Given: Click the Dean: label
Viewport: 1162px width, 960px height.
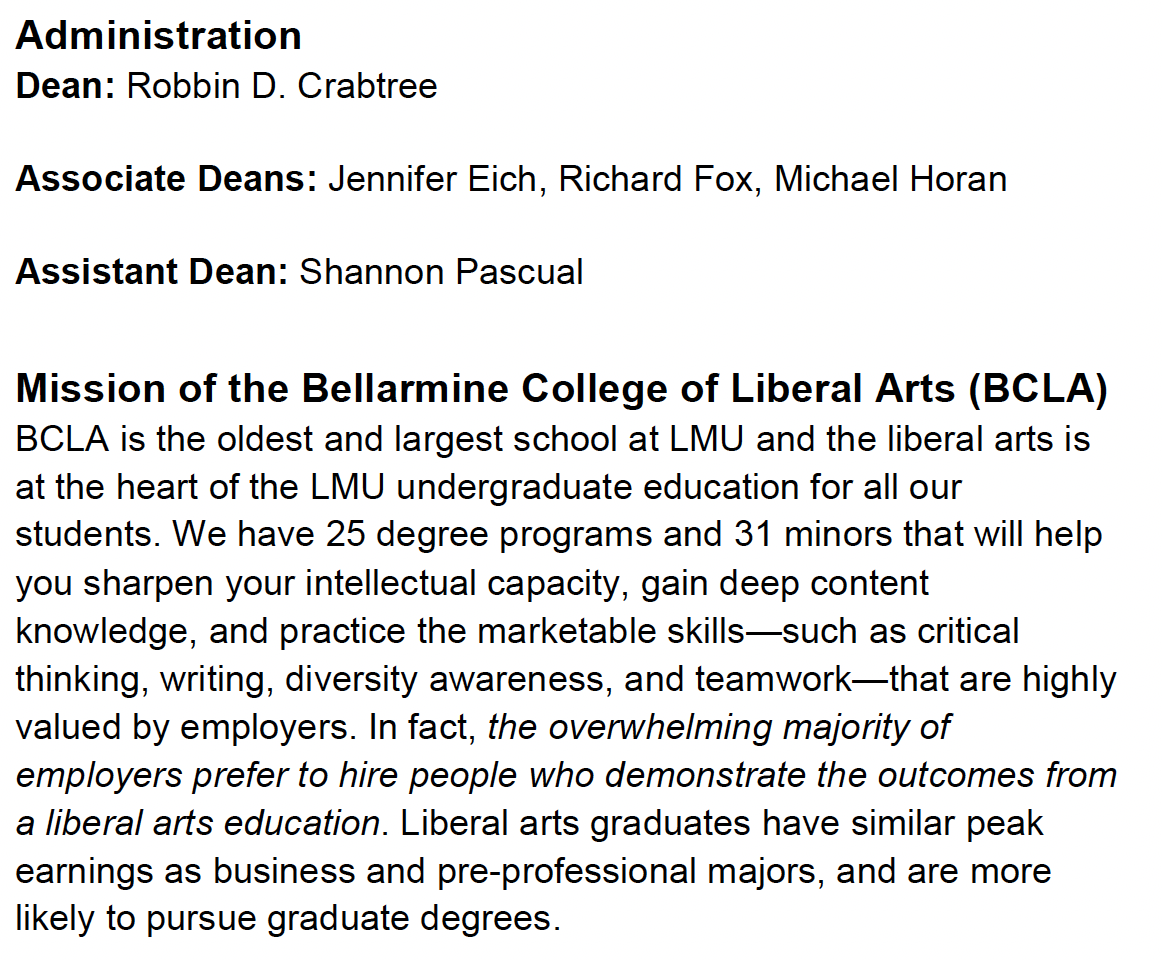Looking at the screenshot, I should pos(65,86).
